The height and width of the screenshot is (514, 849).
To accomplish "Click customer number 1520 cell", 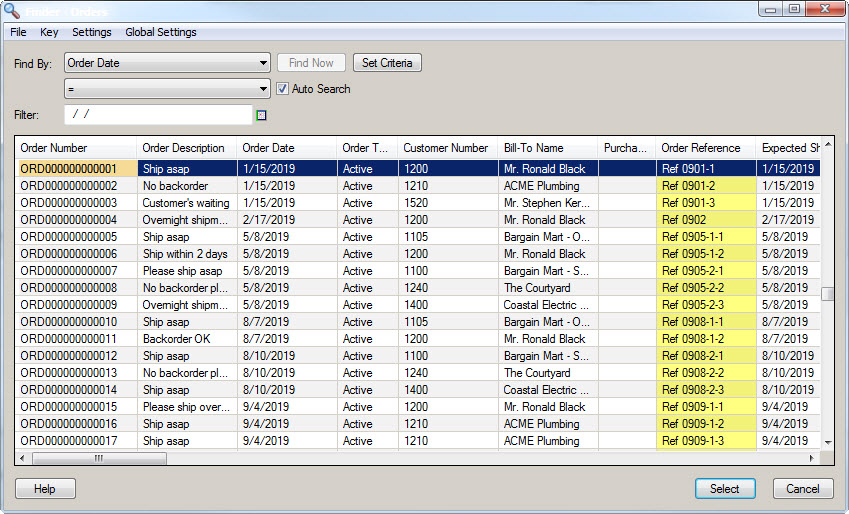I will coord(448,203).
